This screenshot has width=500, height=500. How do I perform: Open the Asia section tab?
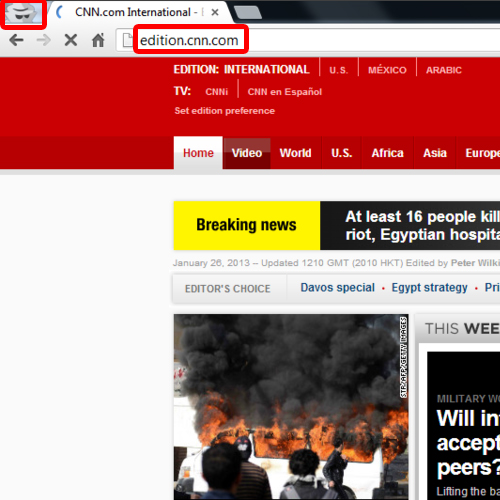(435, 153)
